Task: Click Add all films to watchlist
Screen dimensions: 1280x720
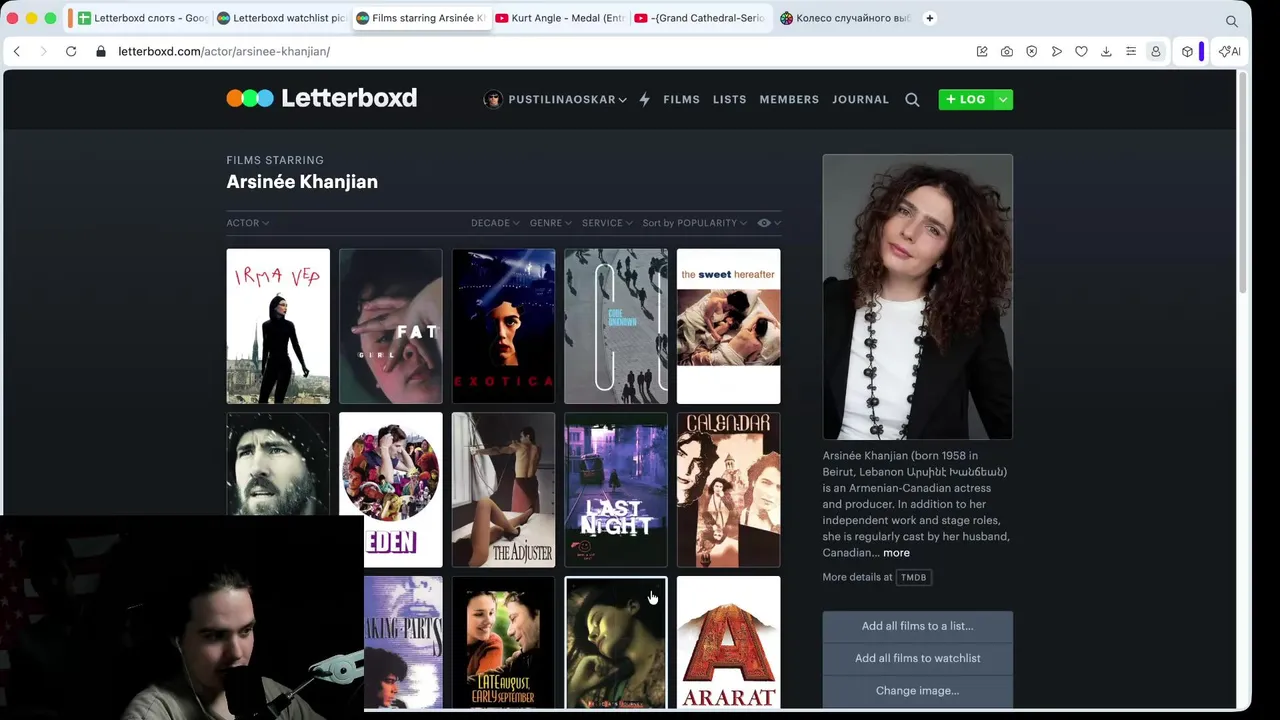Action: tap(917, 658)
